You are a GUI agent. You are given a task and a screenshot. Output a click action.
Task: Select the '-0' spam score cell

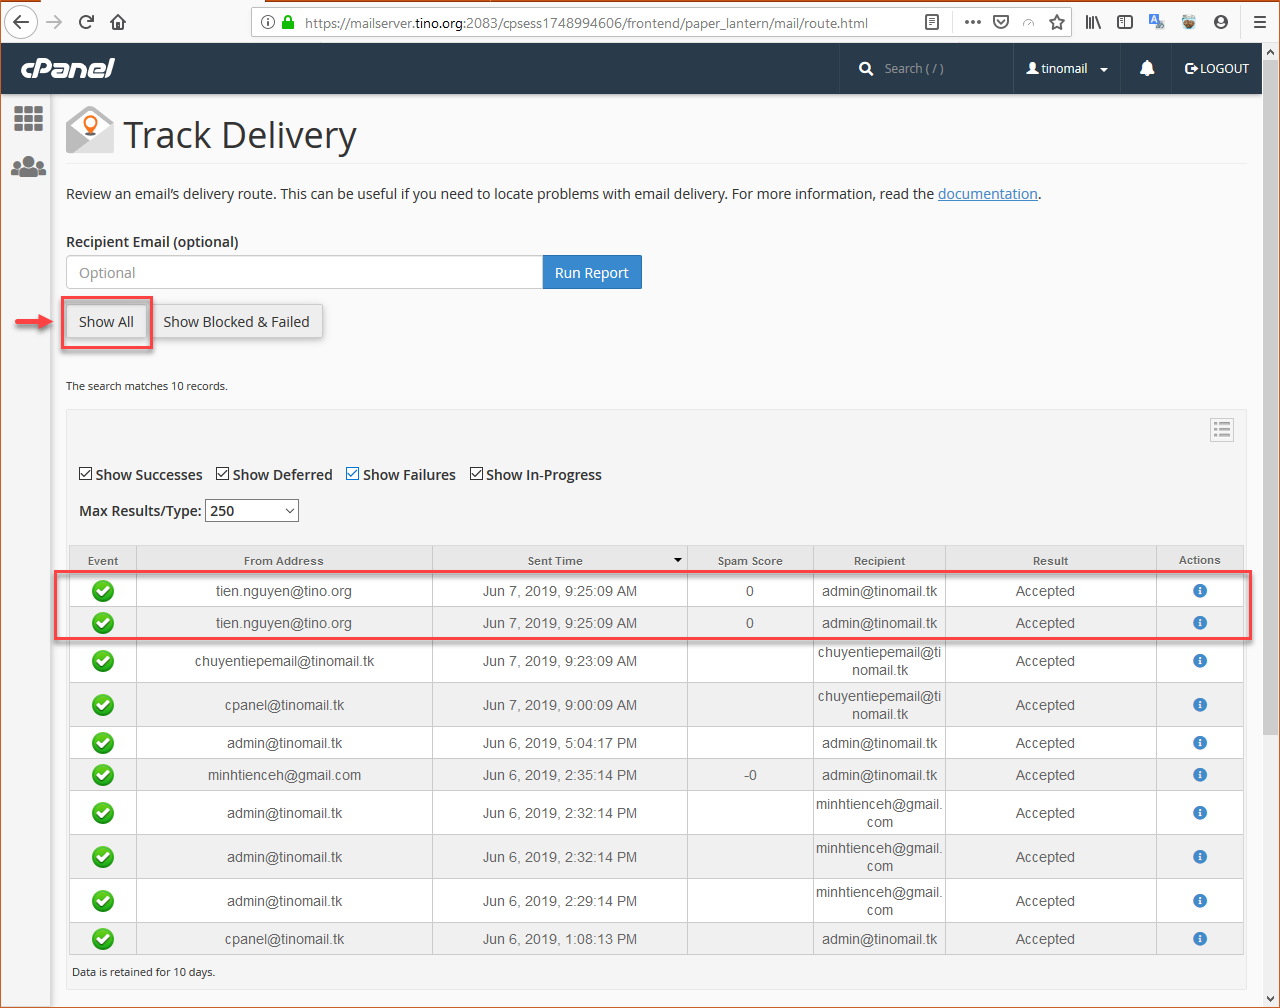point(750,775)
